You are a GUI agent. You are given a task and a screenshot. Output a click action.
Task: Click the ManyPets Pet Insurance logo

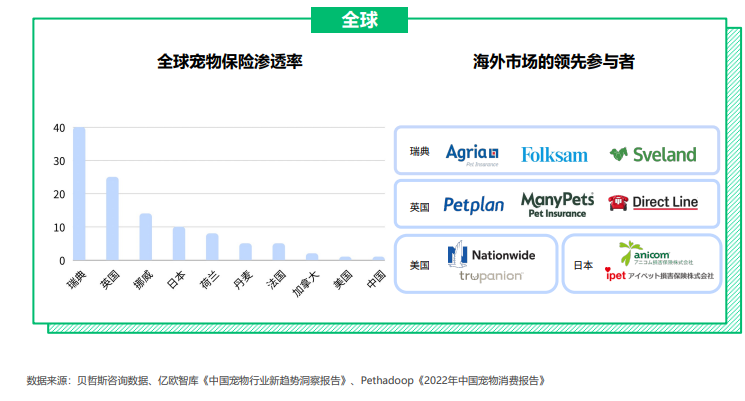pos(557,205)
